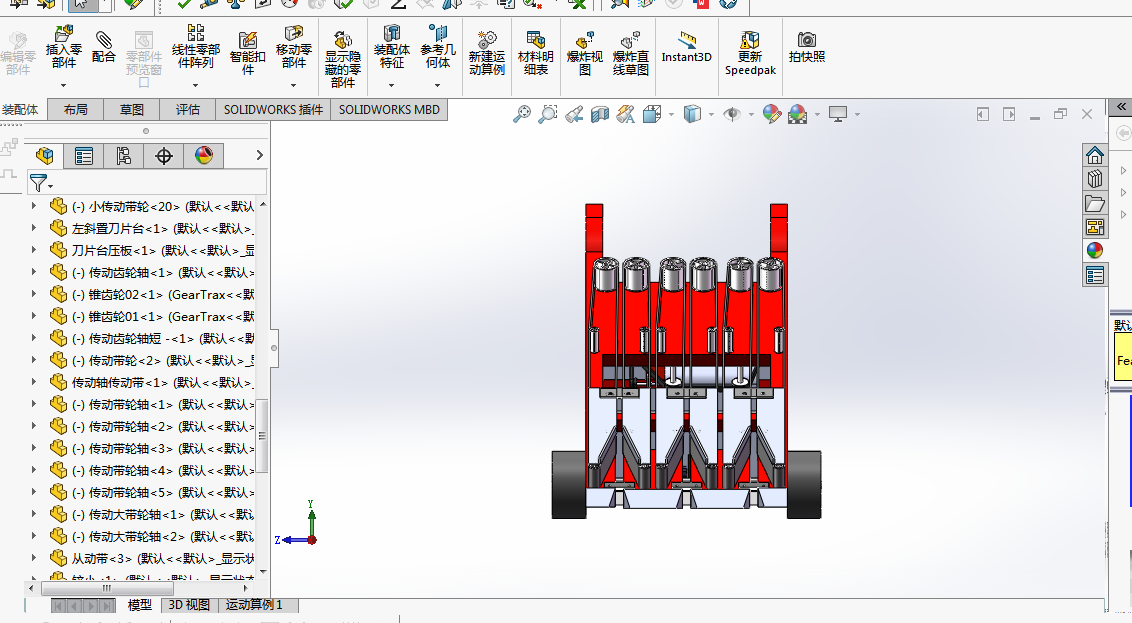Expand the 从动带<3> component node
The height and width of the screenshot is (623, 1132).
coord(33,558)
